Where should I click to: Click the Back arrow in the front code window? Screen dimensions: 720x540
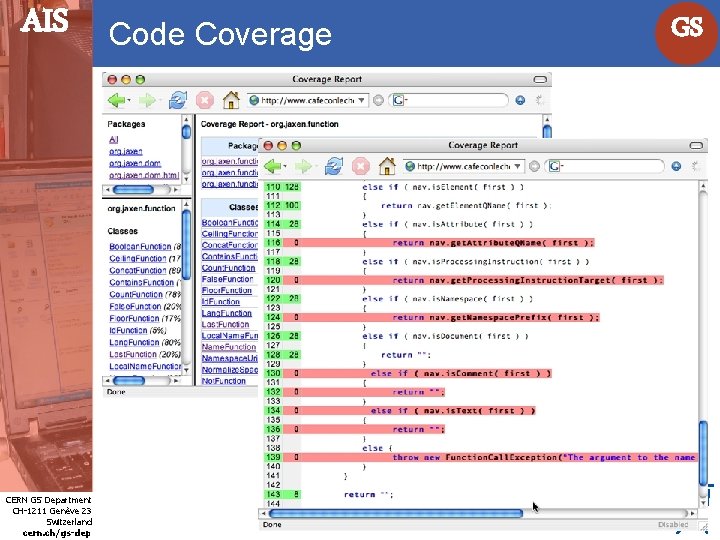coord(273,166)
